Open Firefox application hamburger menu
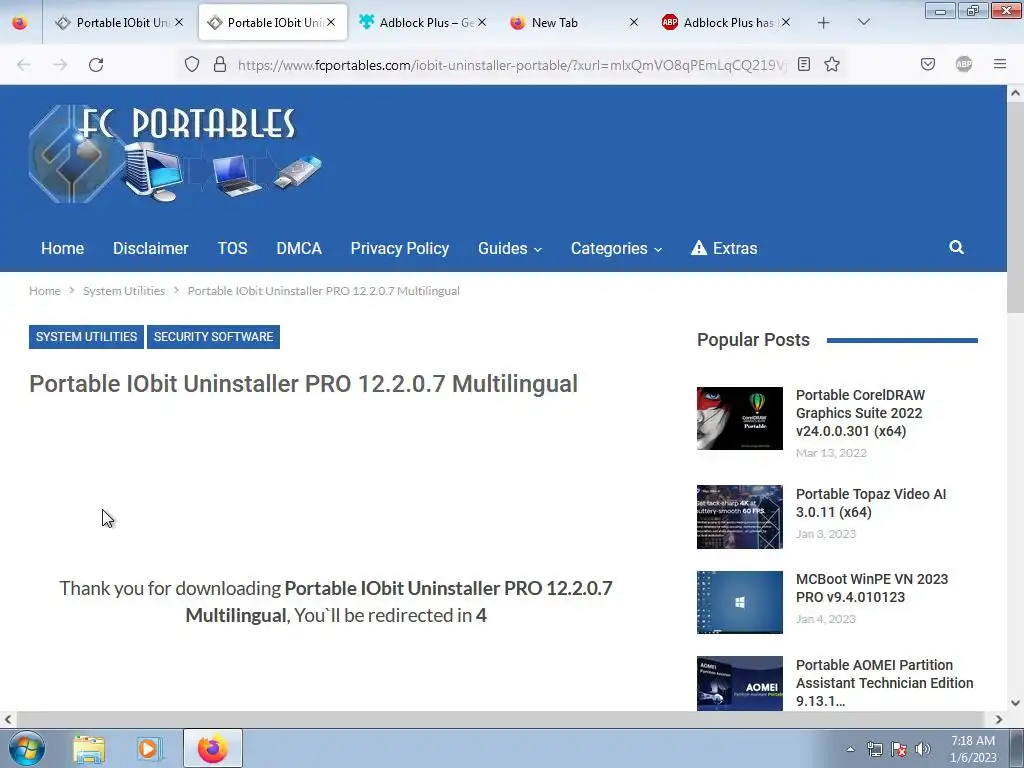1024x768 pixels. (x=999, y=64)
